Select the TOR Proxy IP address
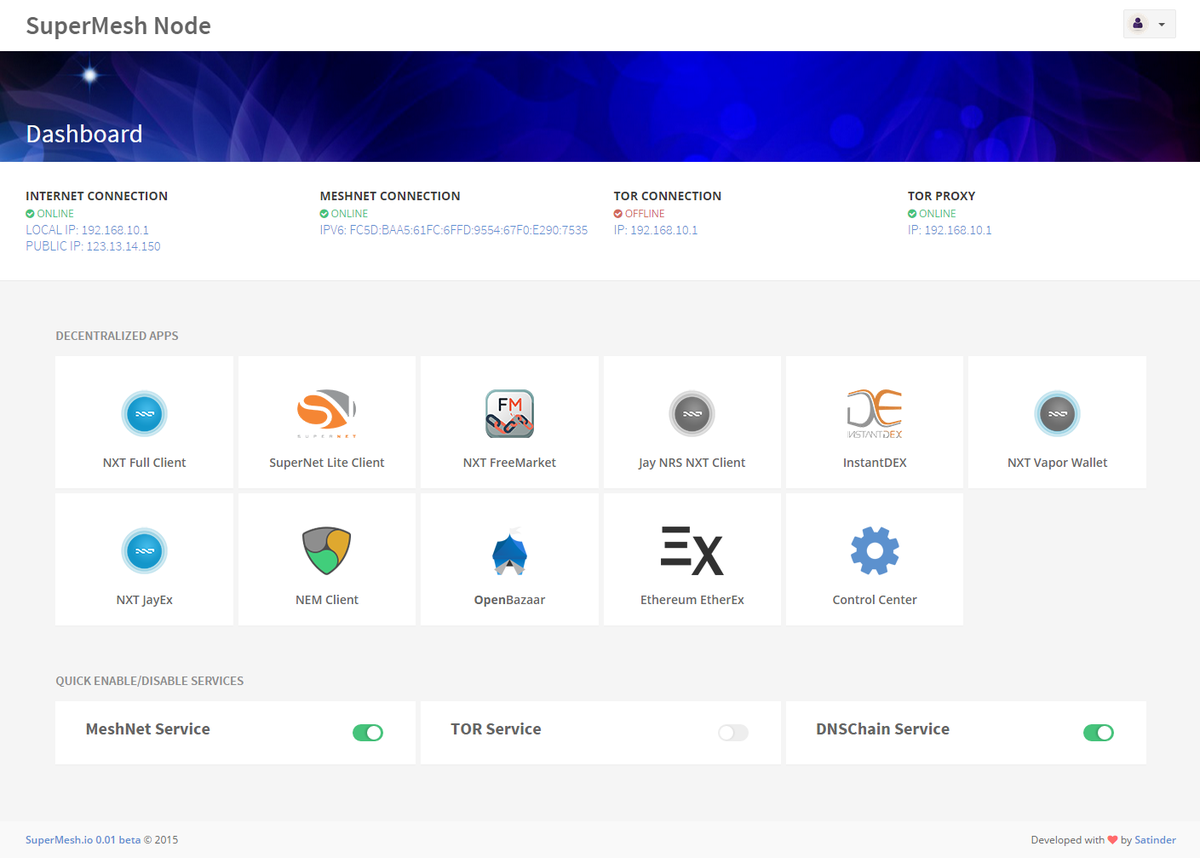Screen dimensions: 1200x858 (950, 230)
